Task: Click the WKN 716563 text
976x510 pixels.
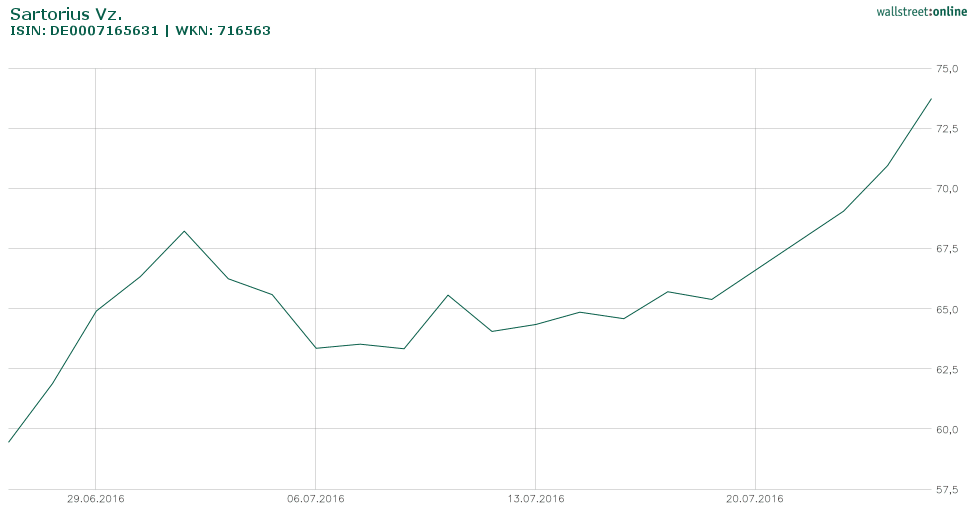Action: click(223, 31)
